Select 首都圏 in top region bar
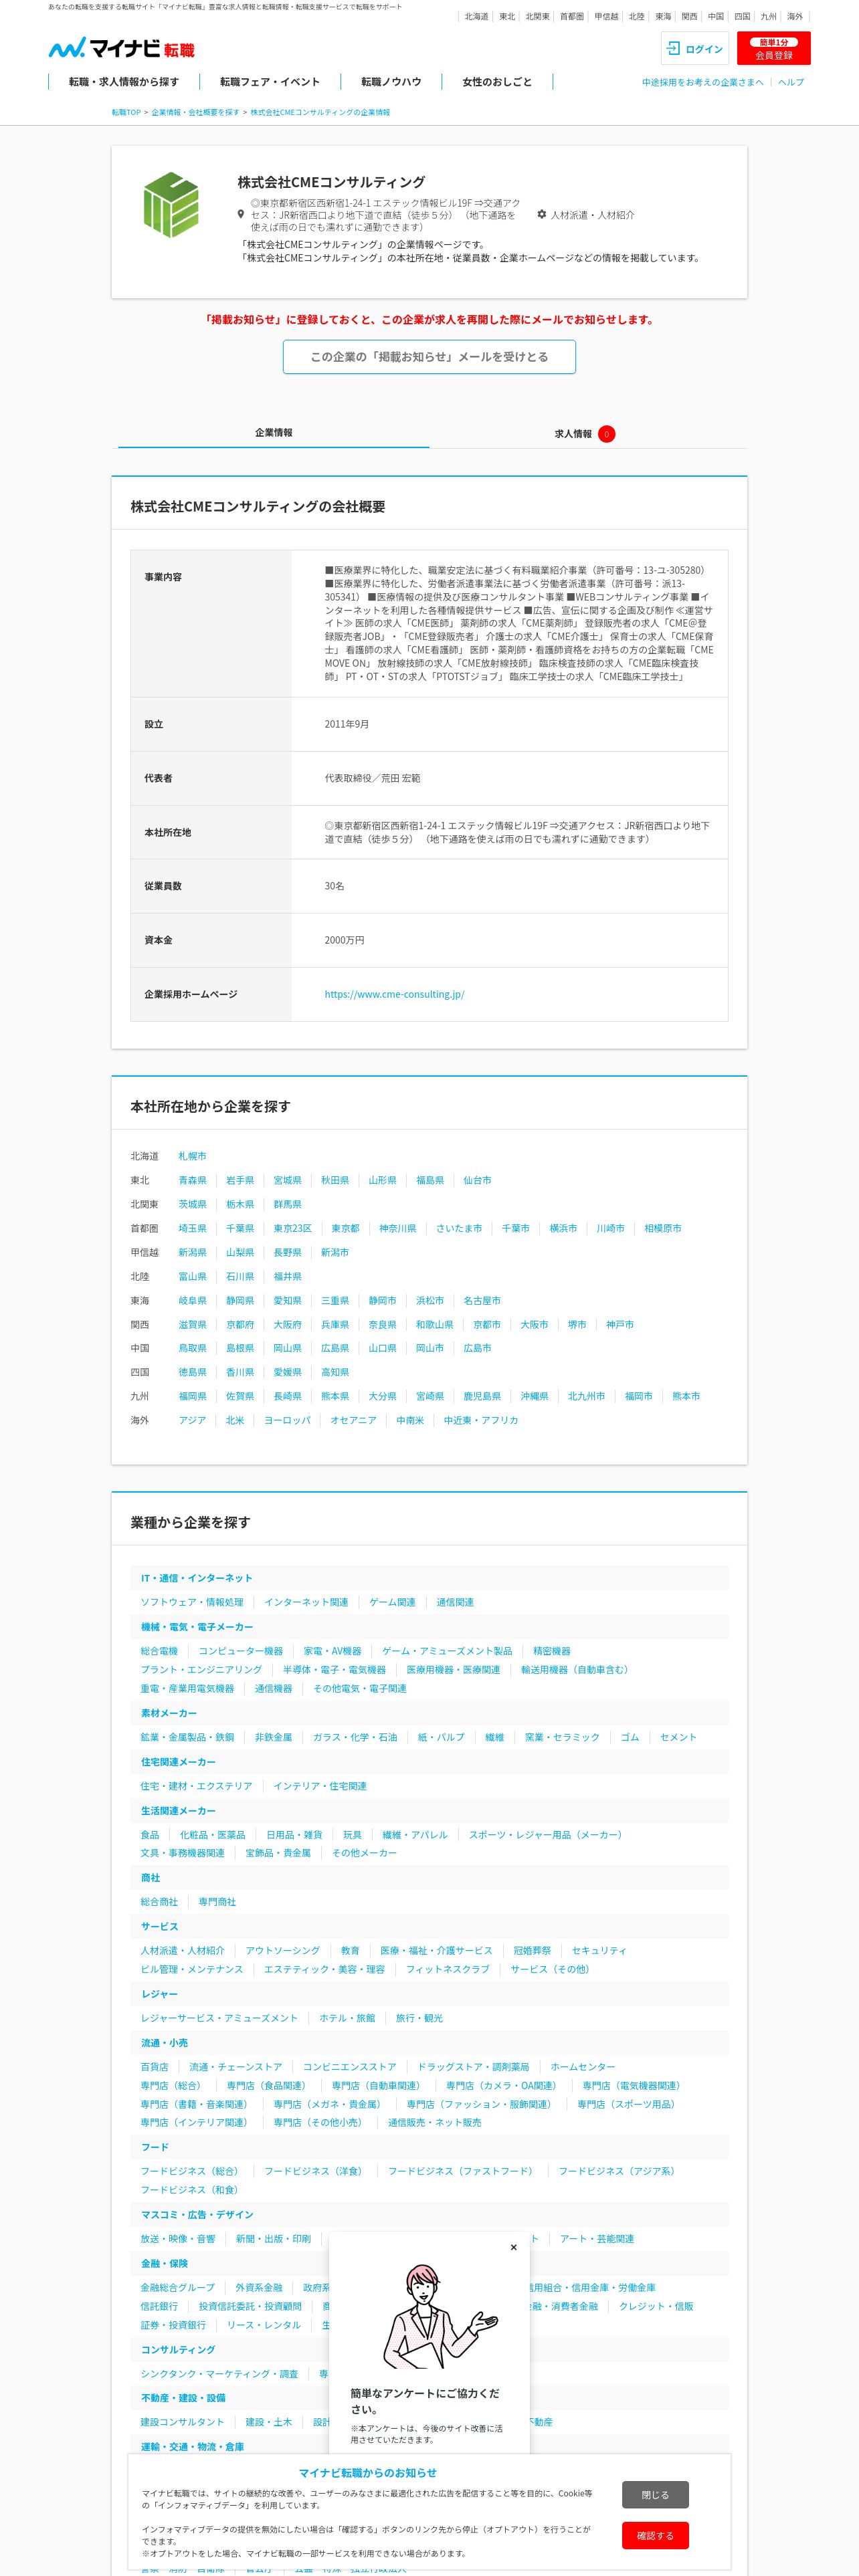 tap(572, 16)
